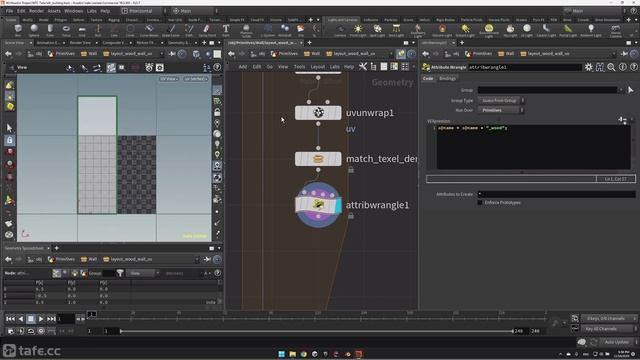Image resolution: width=640 pixels, height=360 pixels.
Task: Toggle pin on network editor pane
Action: pos(401,54)
